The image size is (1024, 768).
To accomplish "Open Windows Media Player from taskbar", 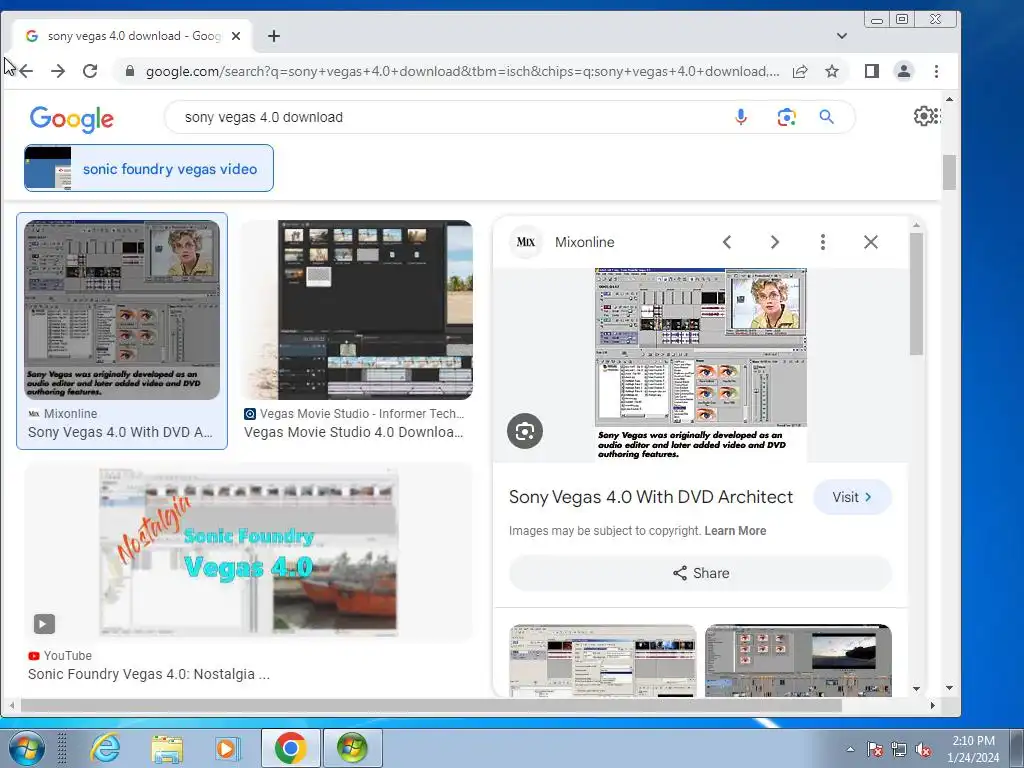I will click(227, 748).
